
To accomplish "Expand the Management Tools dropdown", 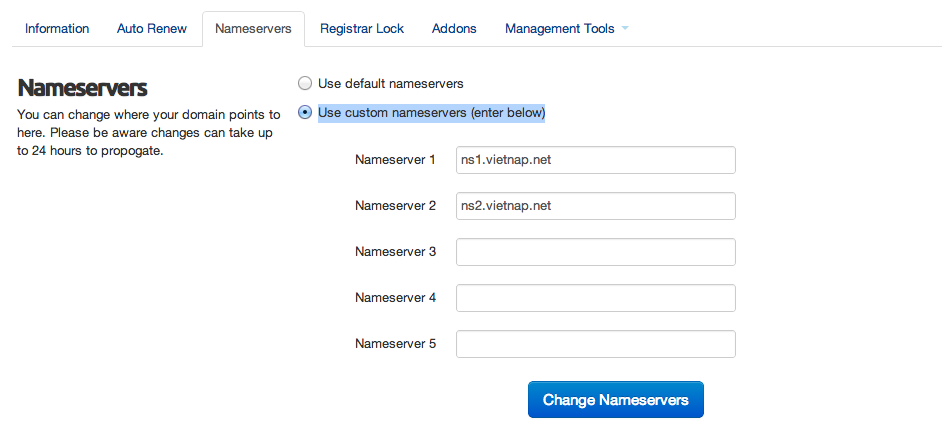I will (x=560, y=29).
